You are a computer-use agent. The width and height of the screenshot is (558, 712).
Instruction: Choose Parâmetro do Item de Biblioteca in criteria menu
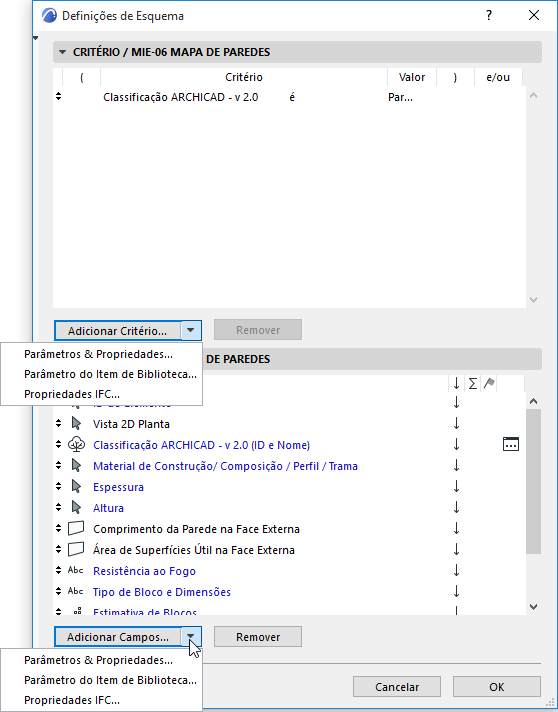click(x=110, y=374)
